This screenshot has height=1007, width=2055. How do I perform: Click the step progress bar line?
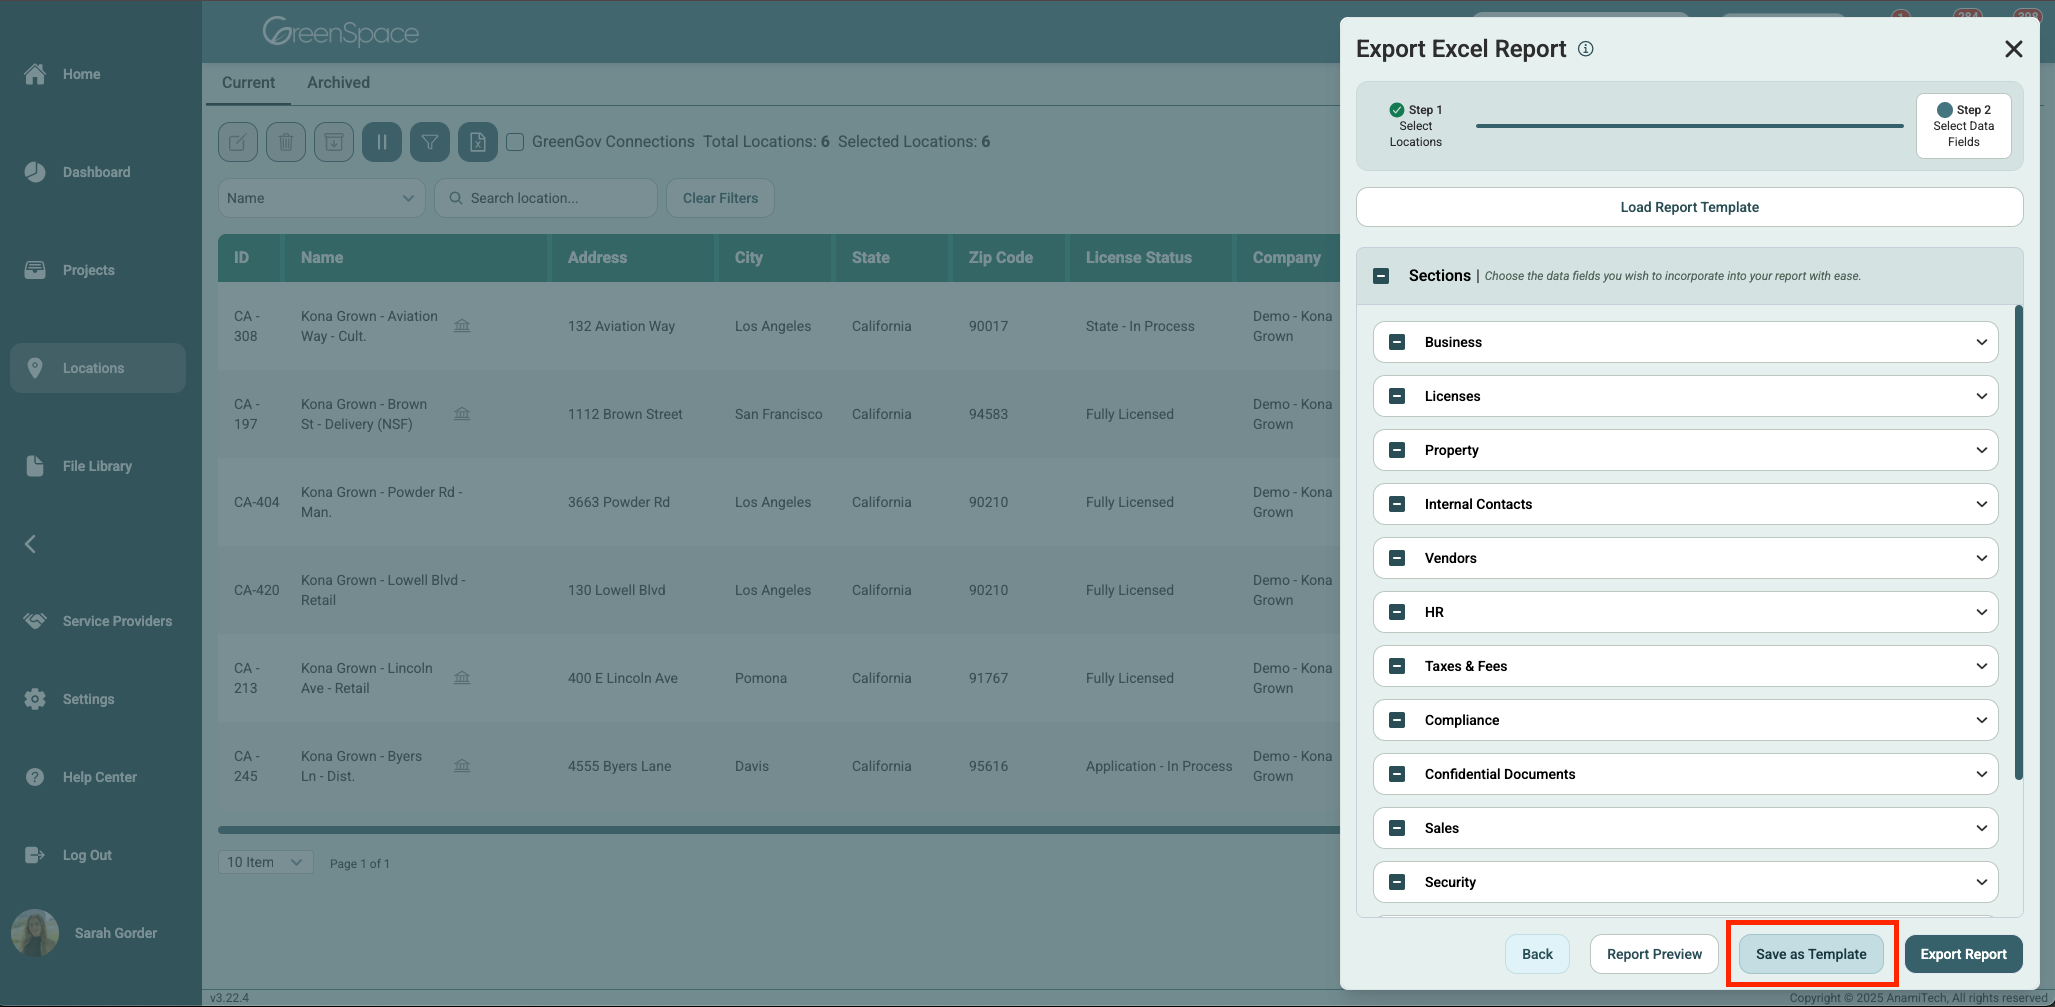tap(1689, 126)
